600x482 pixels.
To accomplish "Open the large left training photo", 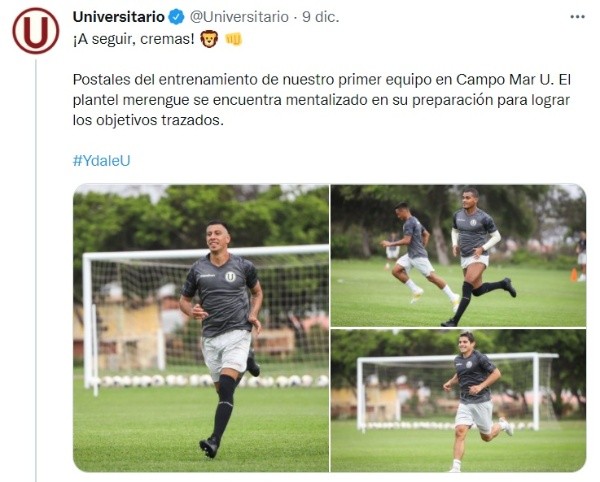I will click(201, 328).
